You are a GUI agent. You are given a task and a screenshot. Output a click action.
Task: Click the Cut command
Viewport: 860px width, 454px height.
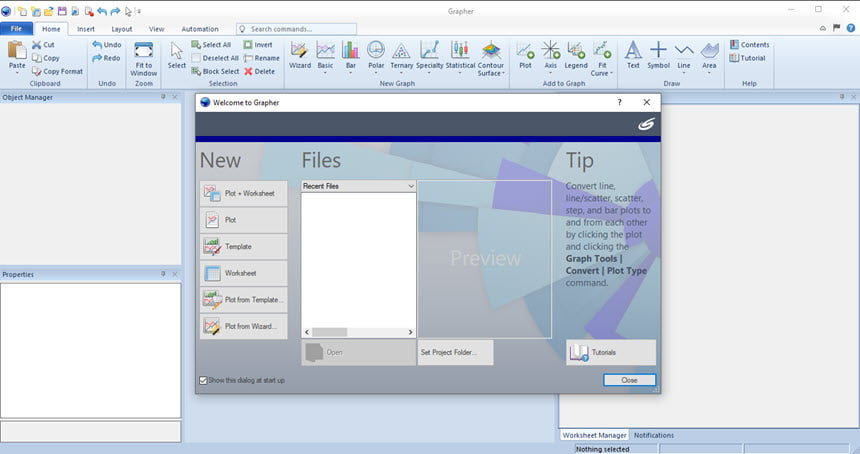click(43, 45)
